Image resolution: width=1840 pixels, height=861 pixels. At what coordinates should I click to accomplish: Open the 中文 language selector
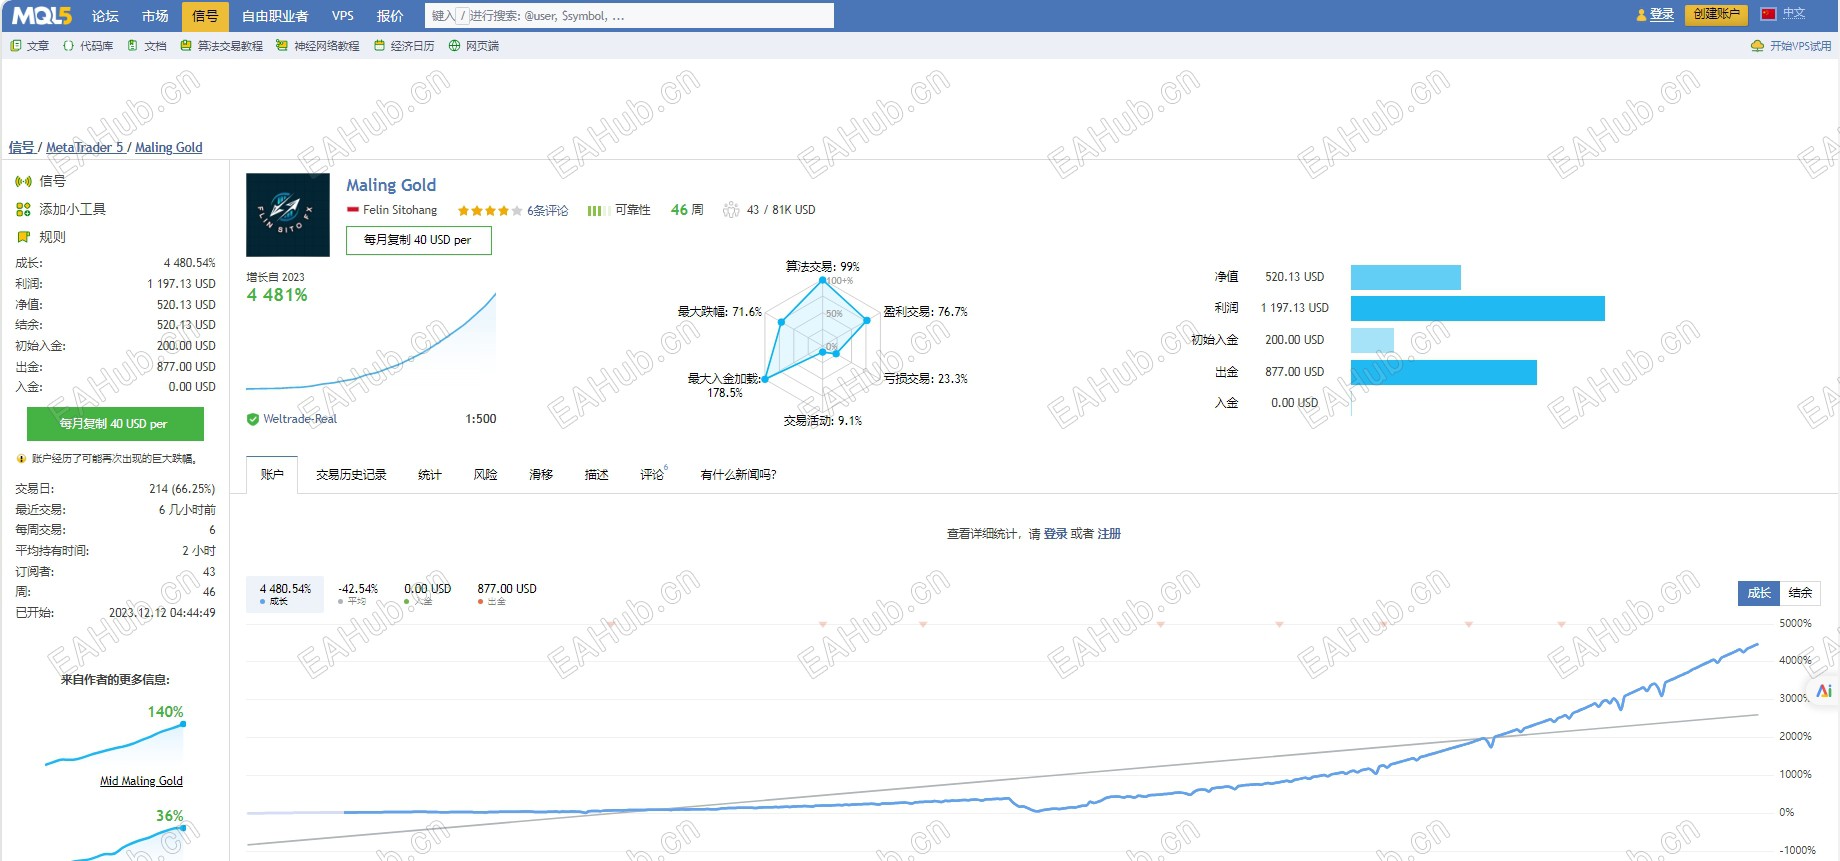click(x=1794, y=14)
